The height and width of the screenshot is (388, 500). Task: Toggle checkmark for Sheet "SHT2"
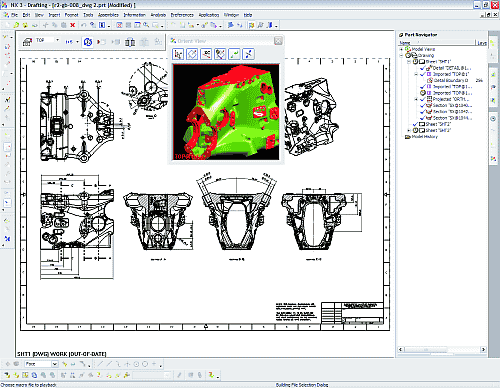coord(415,124)
